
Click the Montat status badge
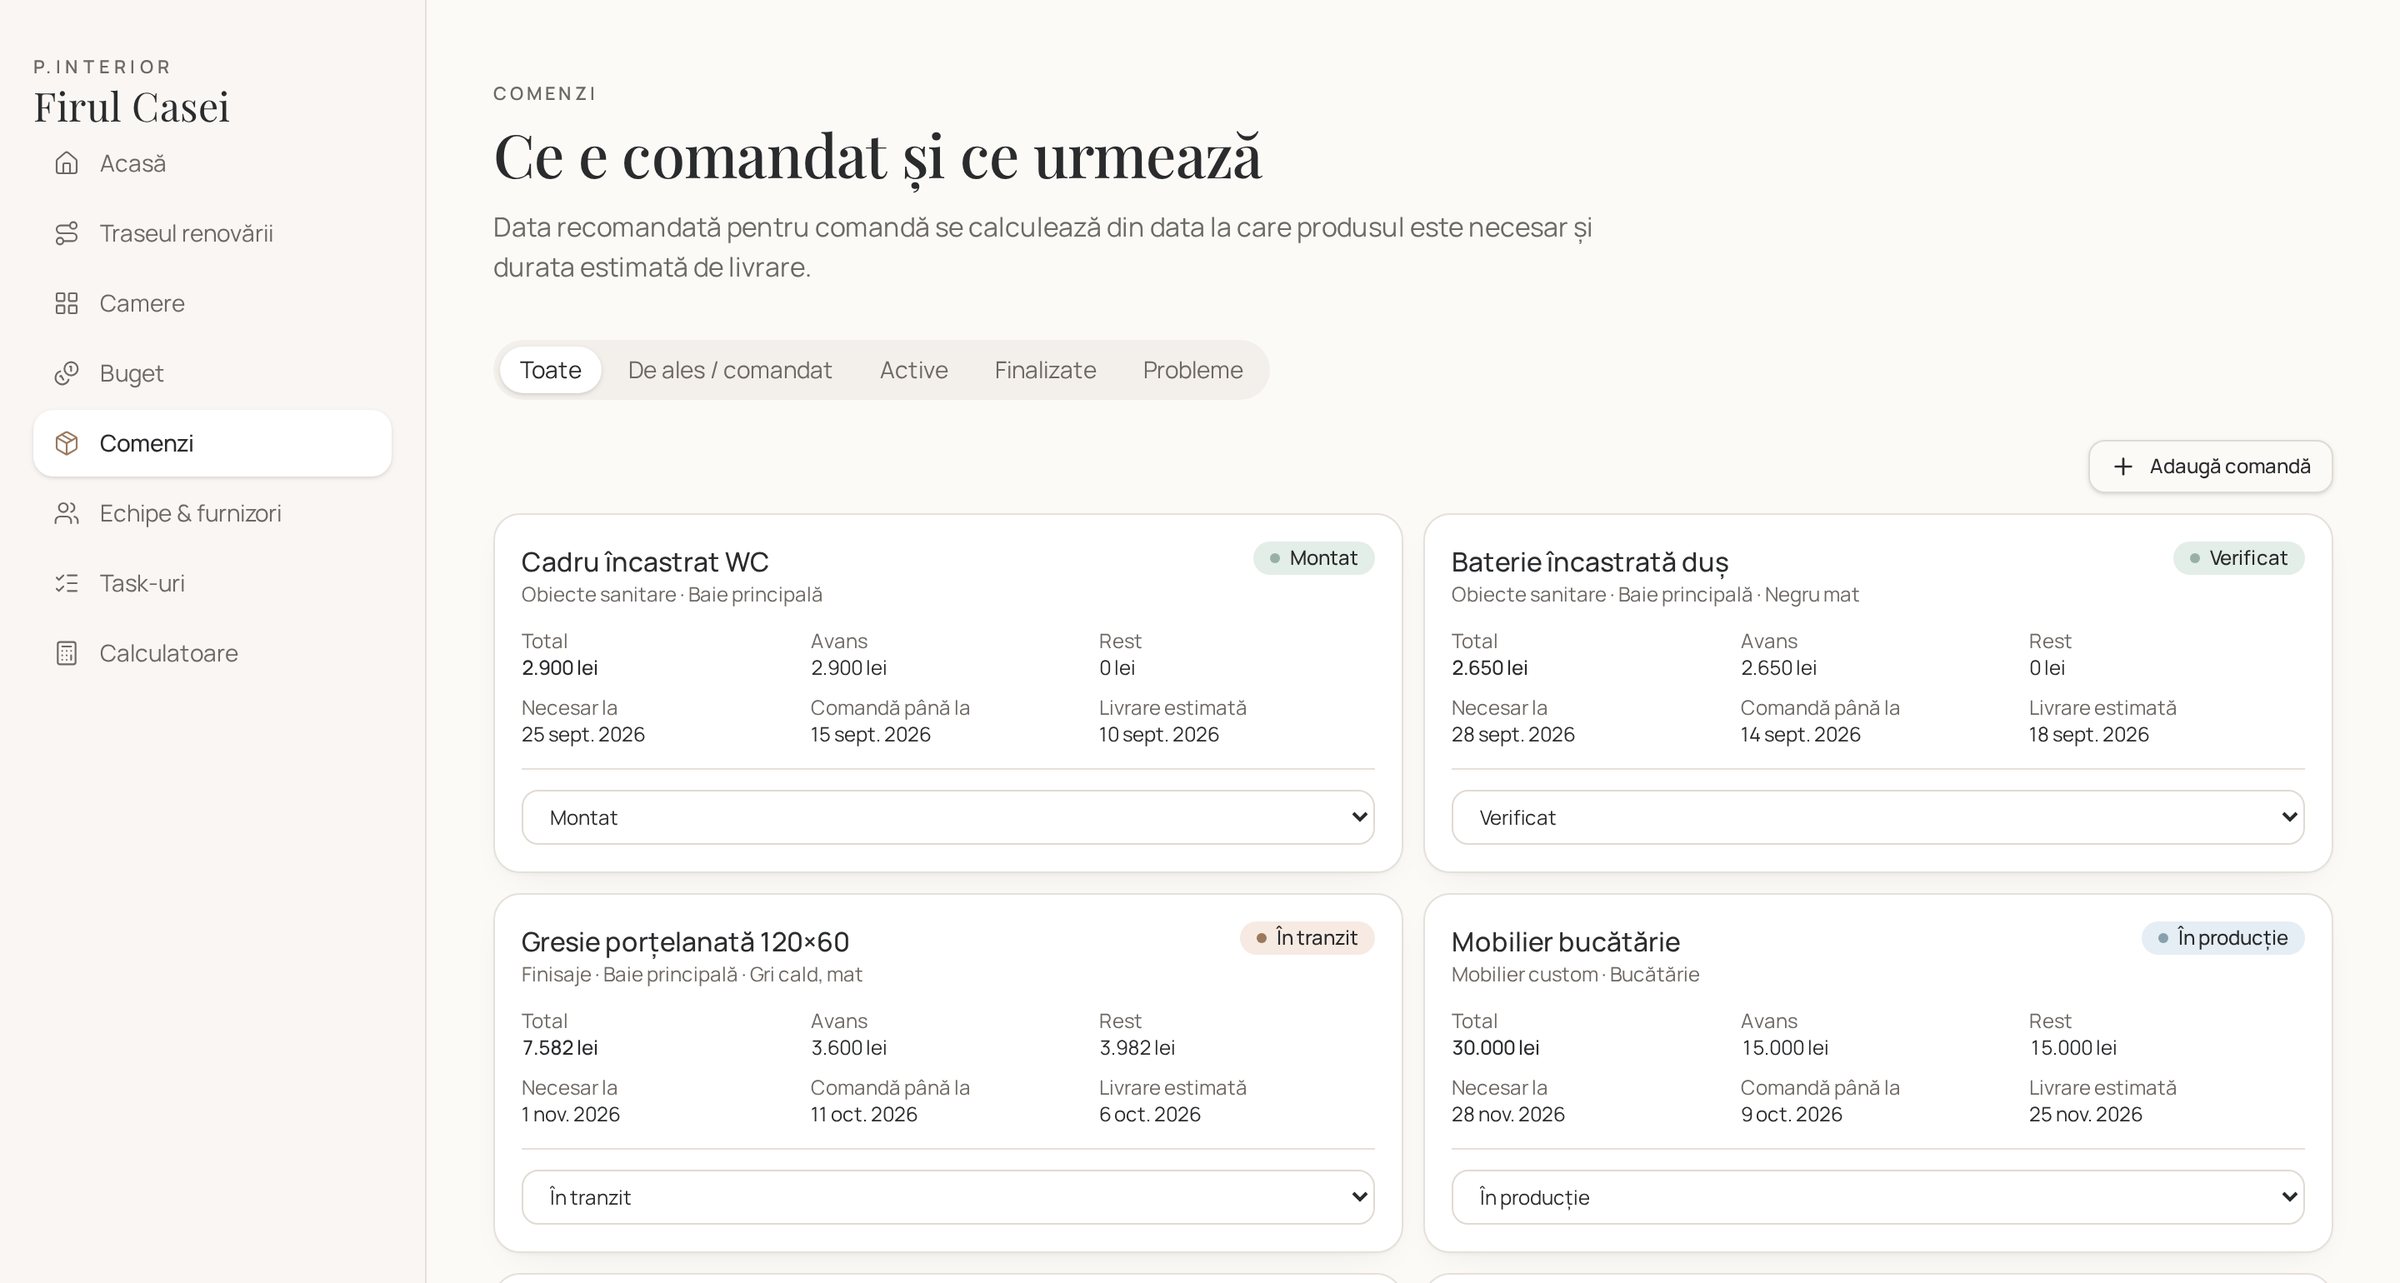[1313, 558]
